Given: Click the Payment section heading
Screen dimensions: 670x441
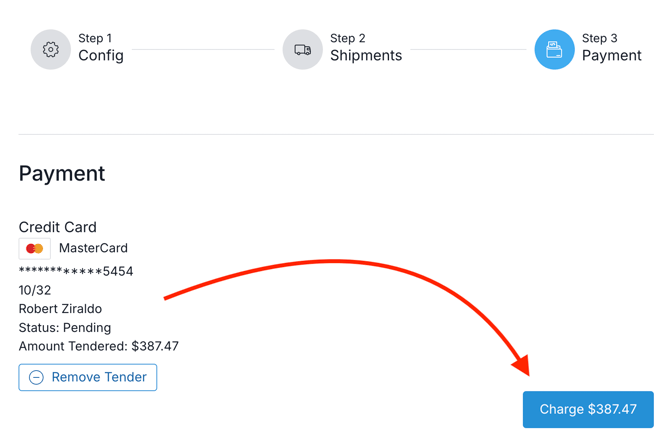Looking at the screenshot, I should (x=62, y=174).
